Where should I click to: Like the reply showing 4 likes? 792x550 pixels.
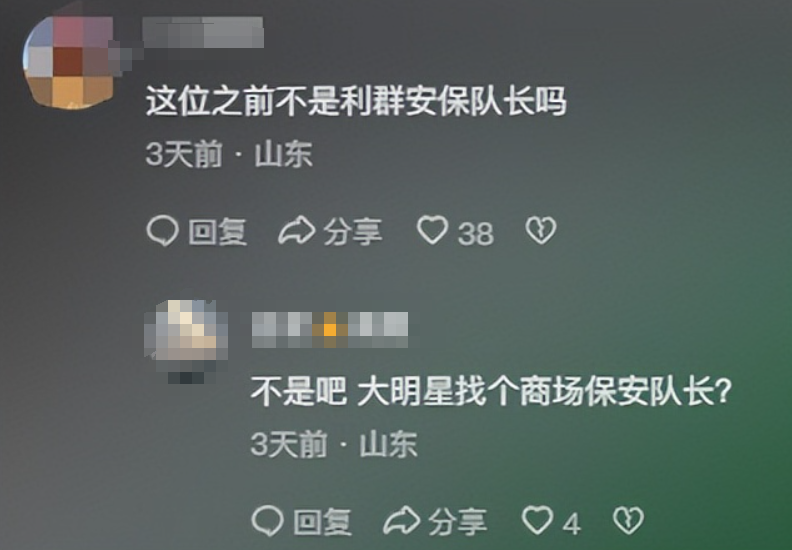(537, 520)
